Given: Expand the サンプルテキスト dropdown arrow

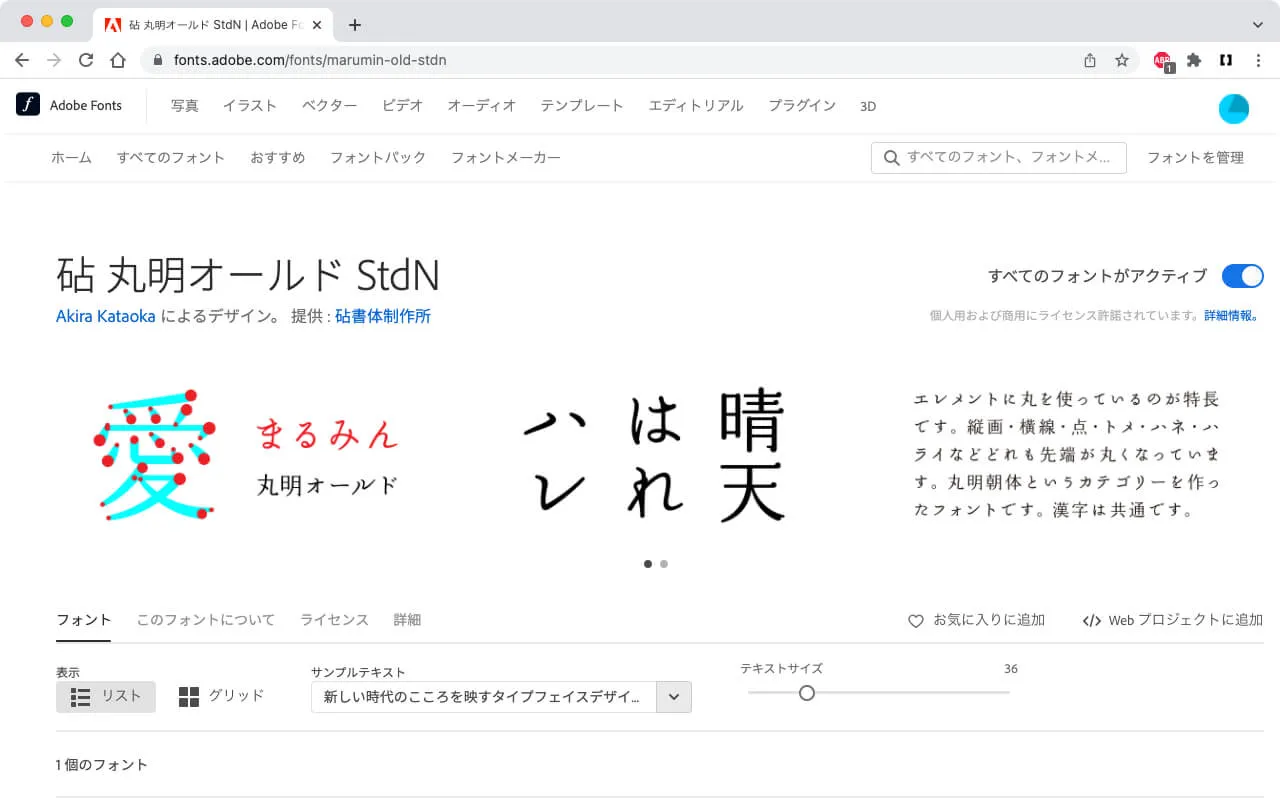Looking at the screenshot, I should pyautogui.click(x=673, y=697).
